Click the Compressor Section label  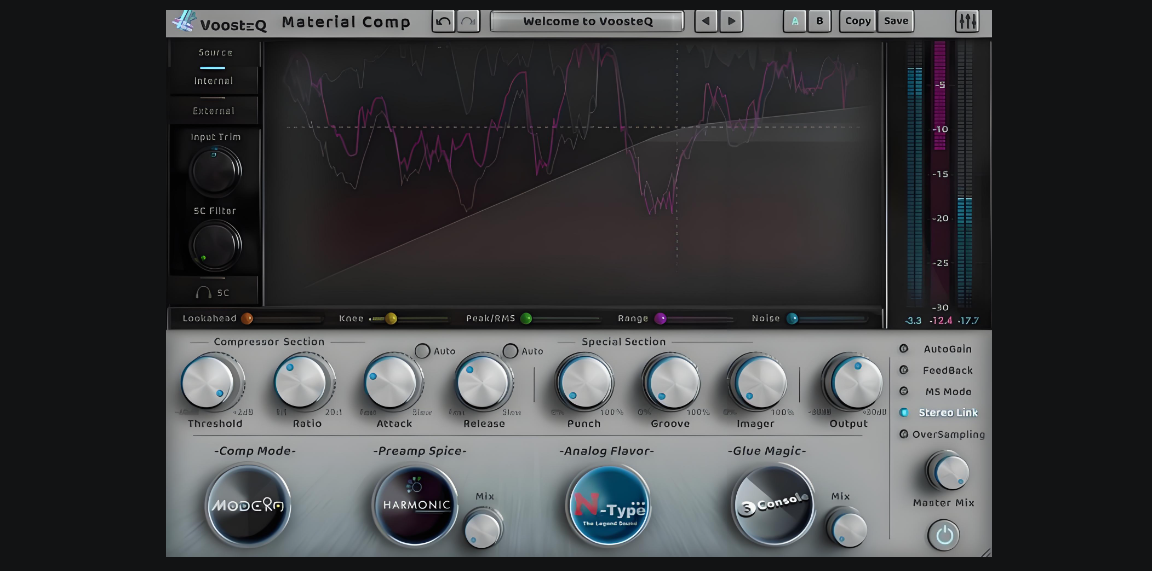pyautogui.click(x=269, y=342)
